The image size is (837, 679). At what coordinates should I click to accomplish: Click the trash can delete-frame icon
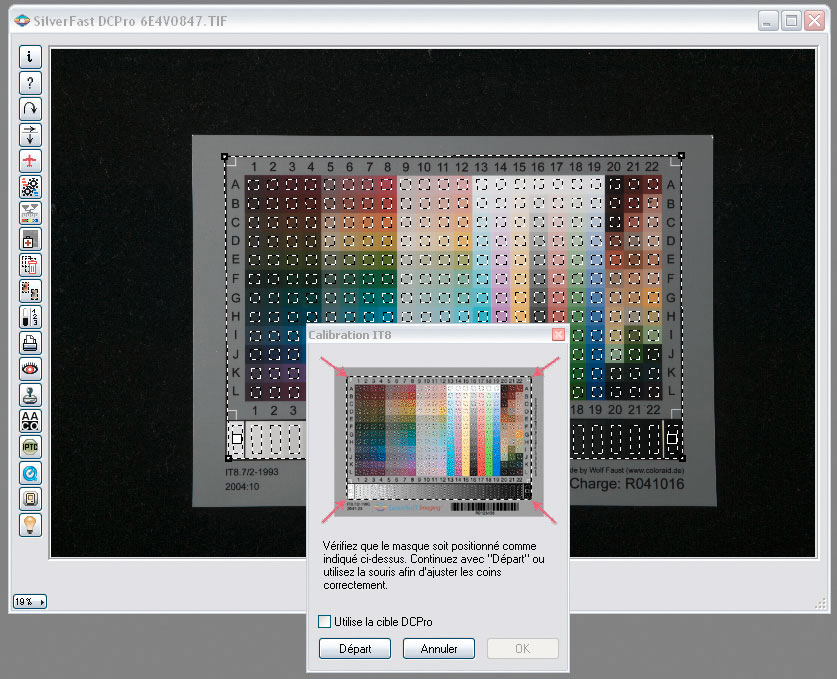tap(30, 265)
